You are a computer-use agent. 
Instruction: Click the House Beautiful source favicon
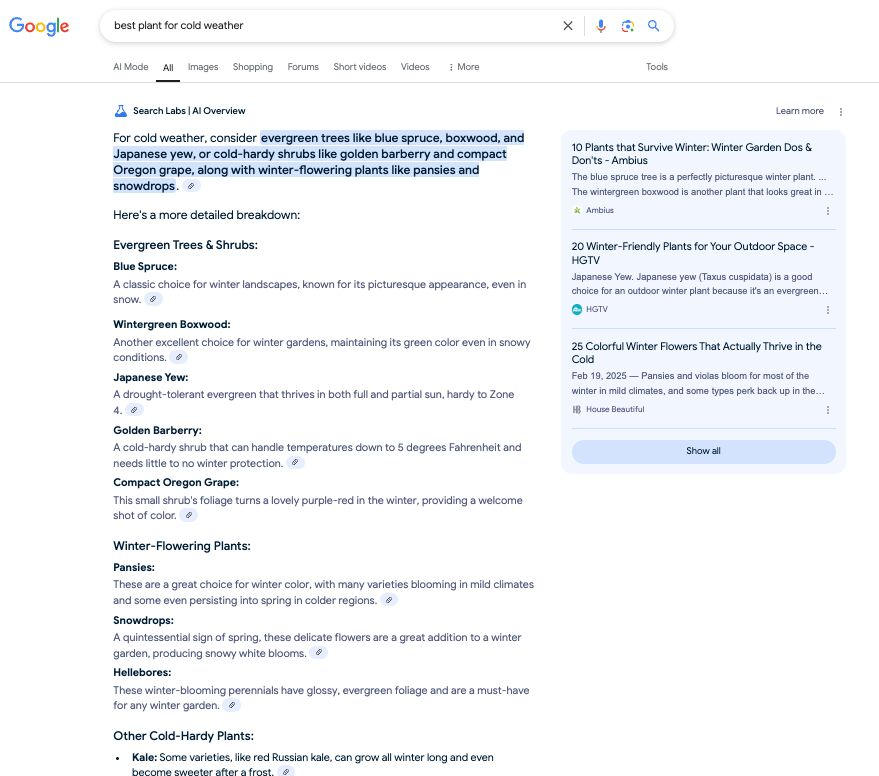pos(577,409)
